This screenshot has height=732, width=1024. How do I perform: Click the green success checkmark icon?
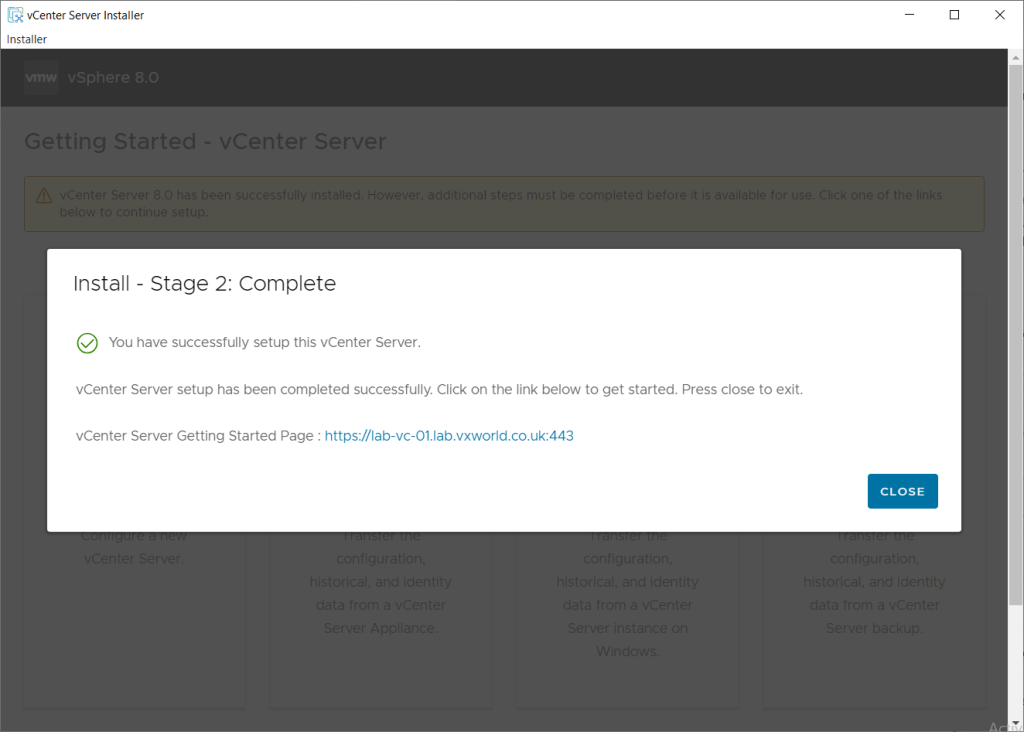[87, 343]
